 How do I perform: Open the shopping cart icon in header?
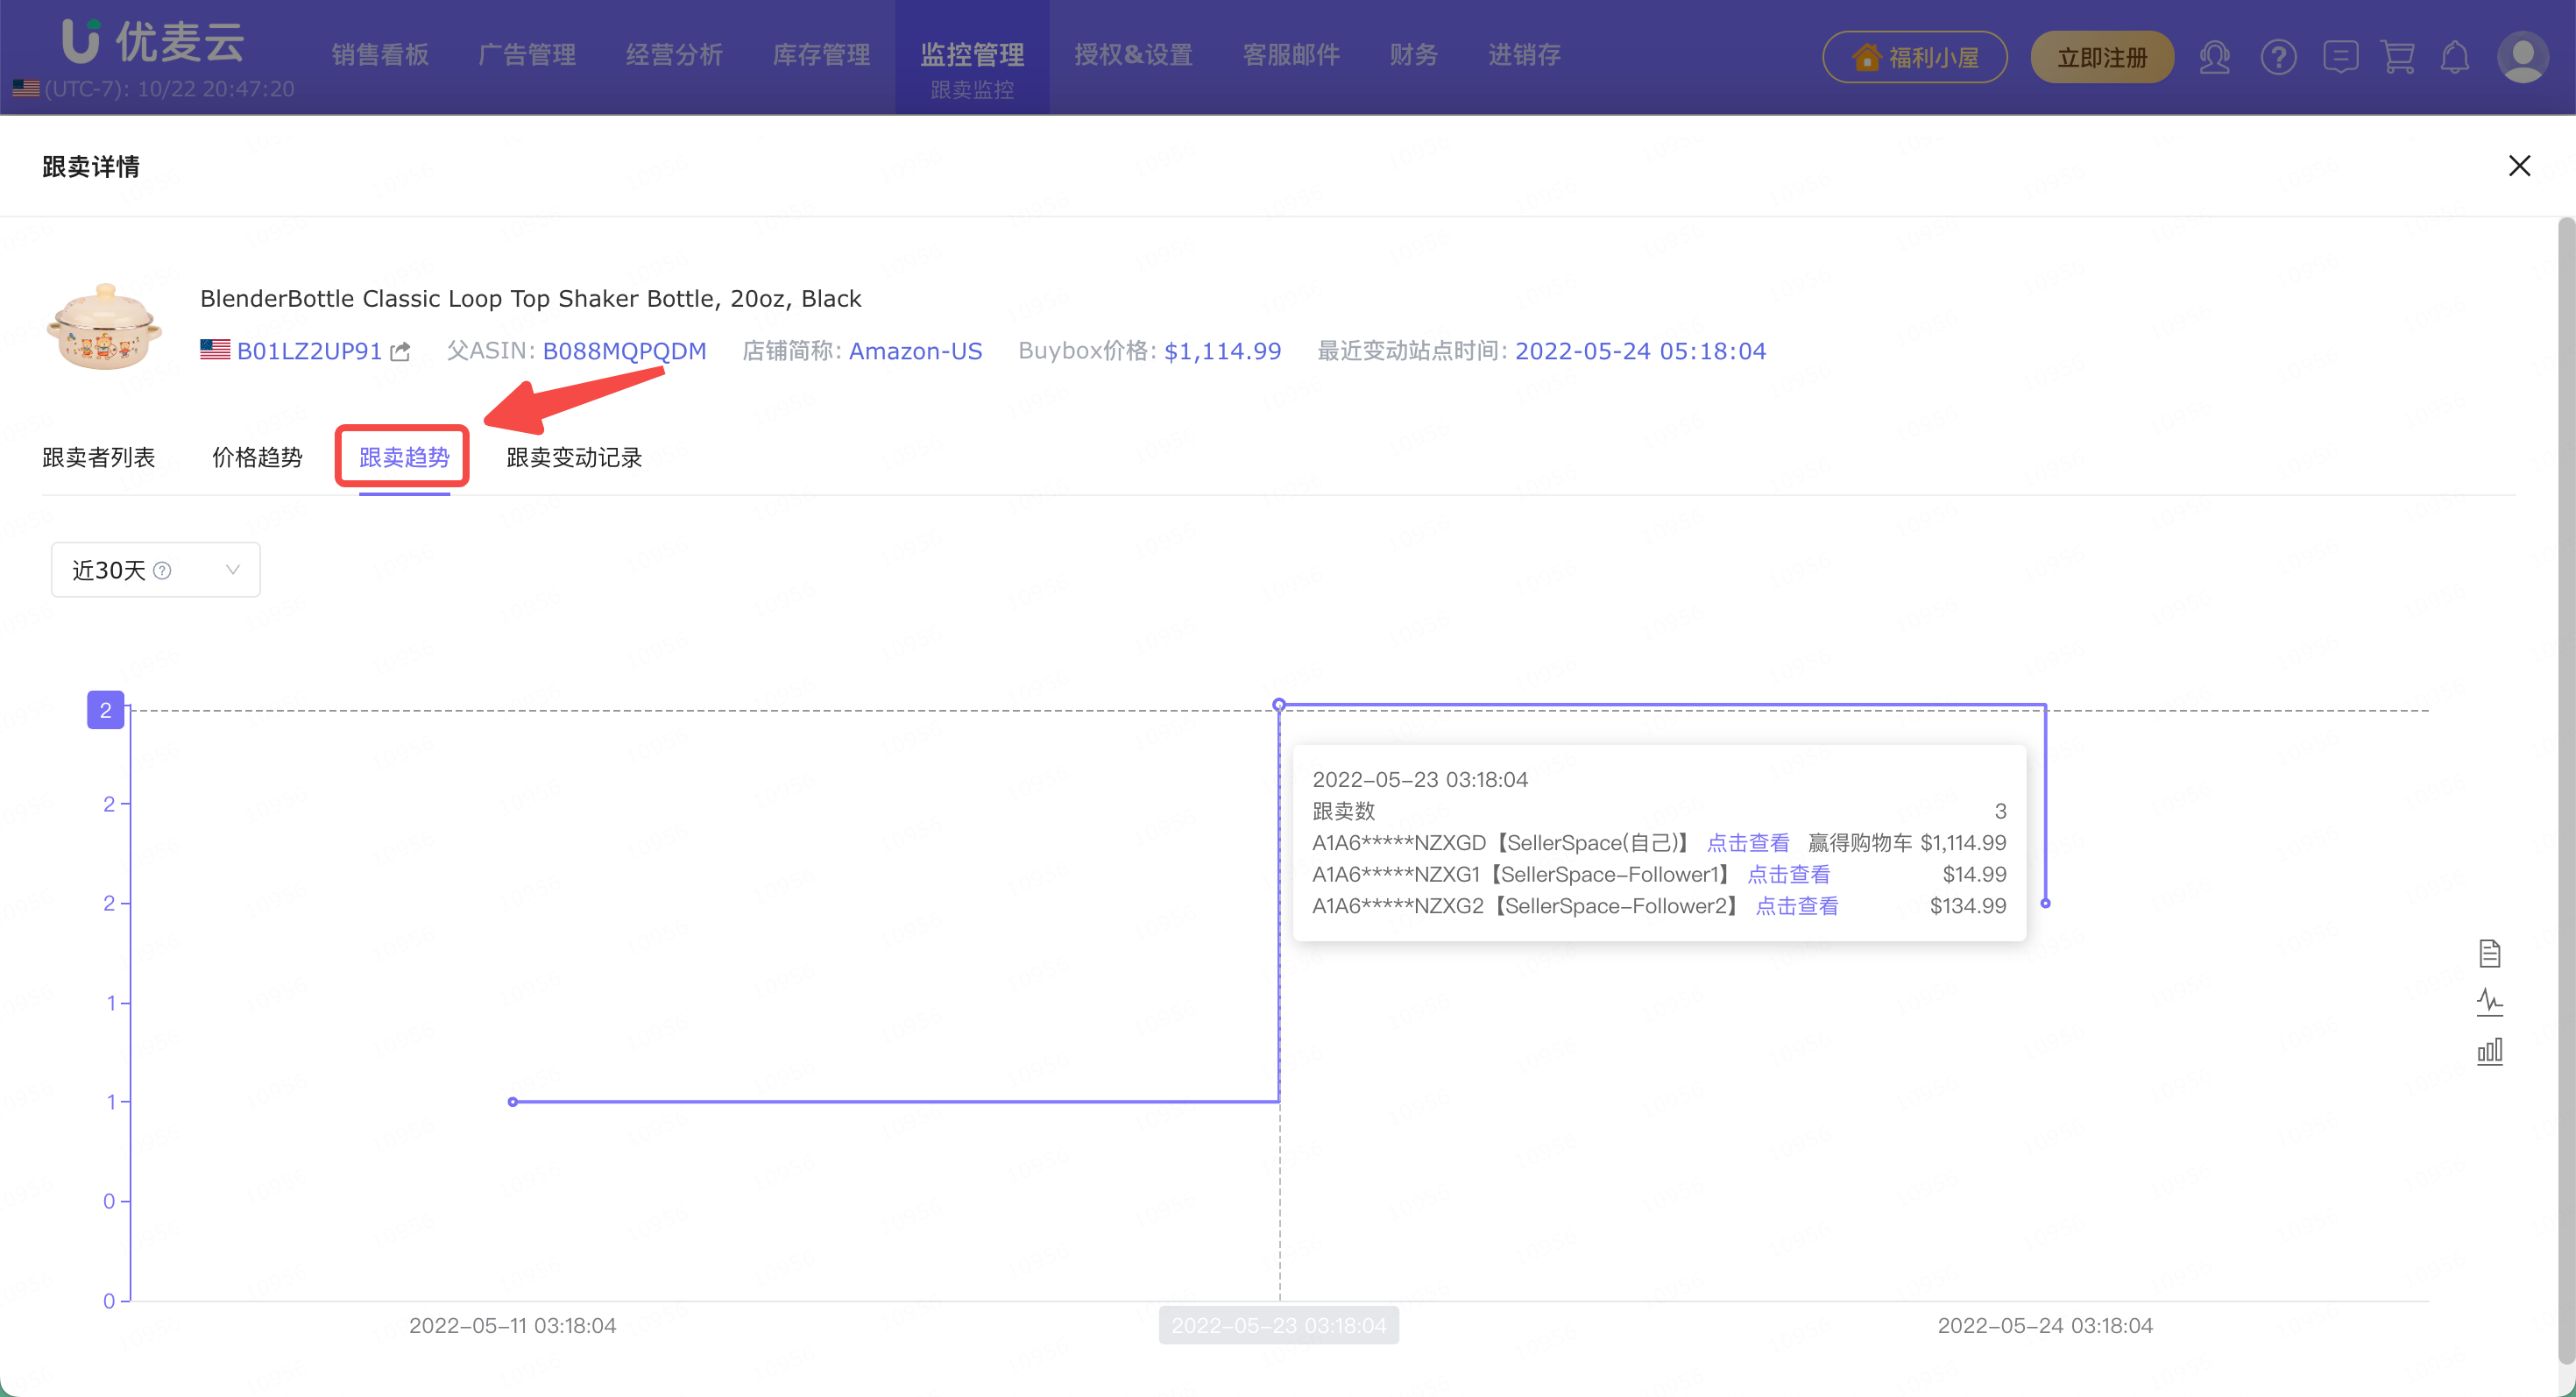[x=2397, y=57]
